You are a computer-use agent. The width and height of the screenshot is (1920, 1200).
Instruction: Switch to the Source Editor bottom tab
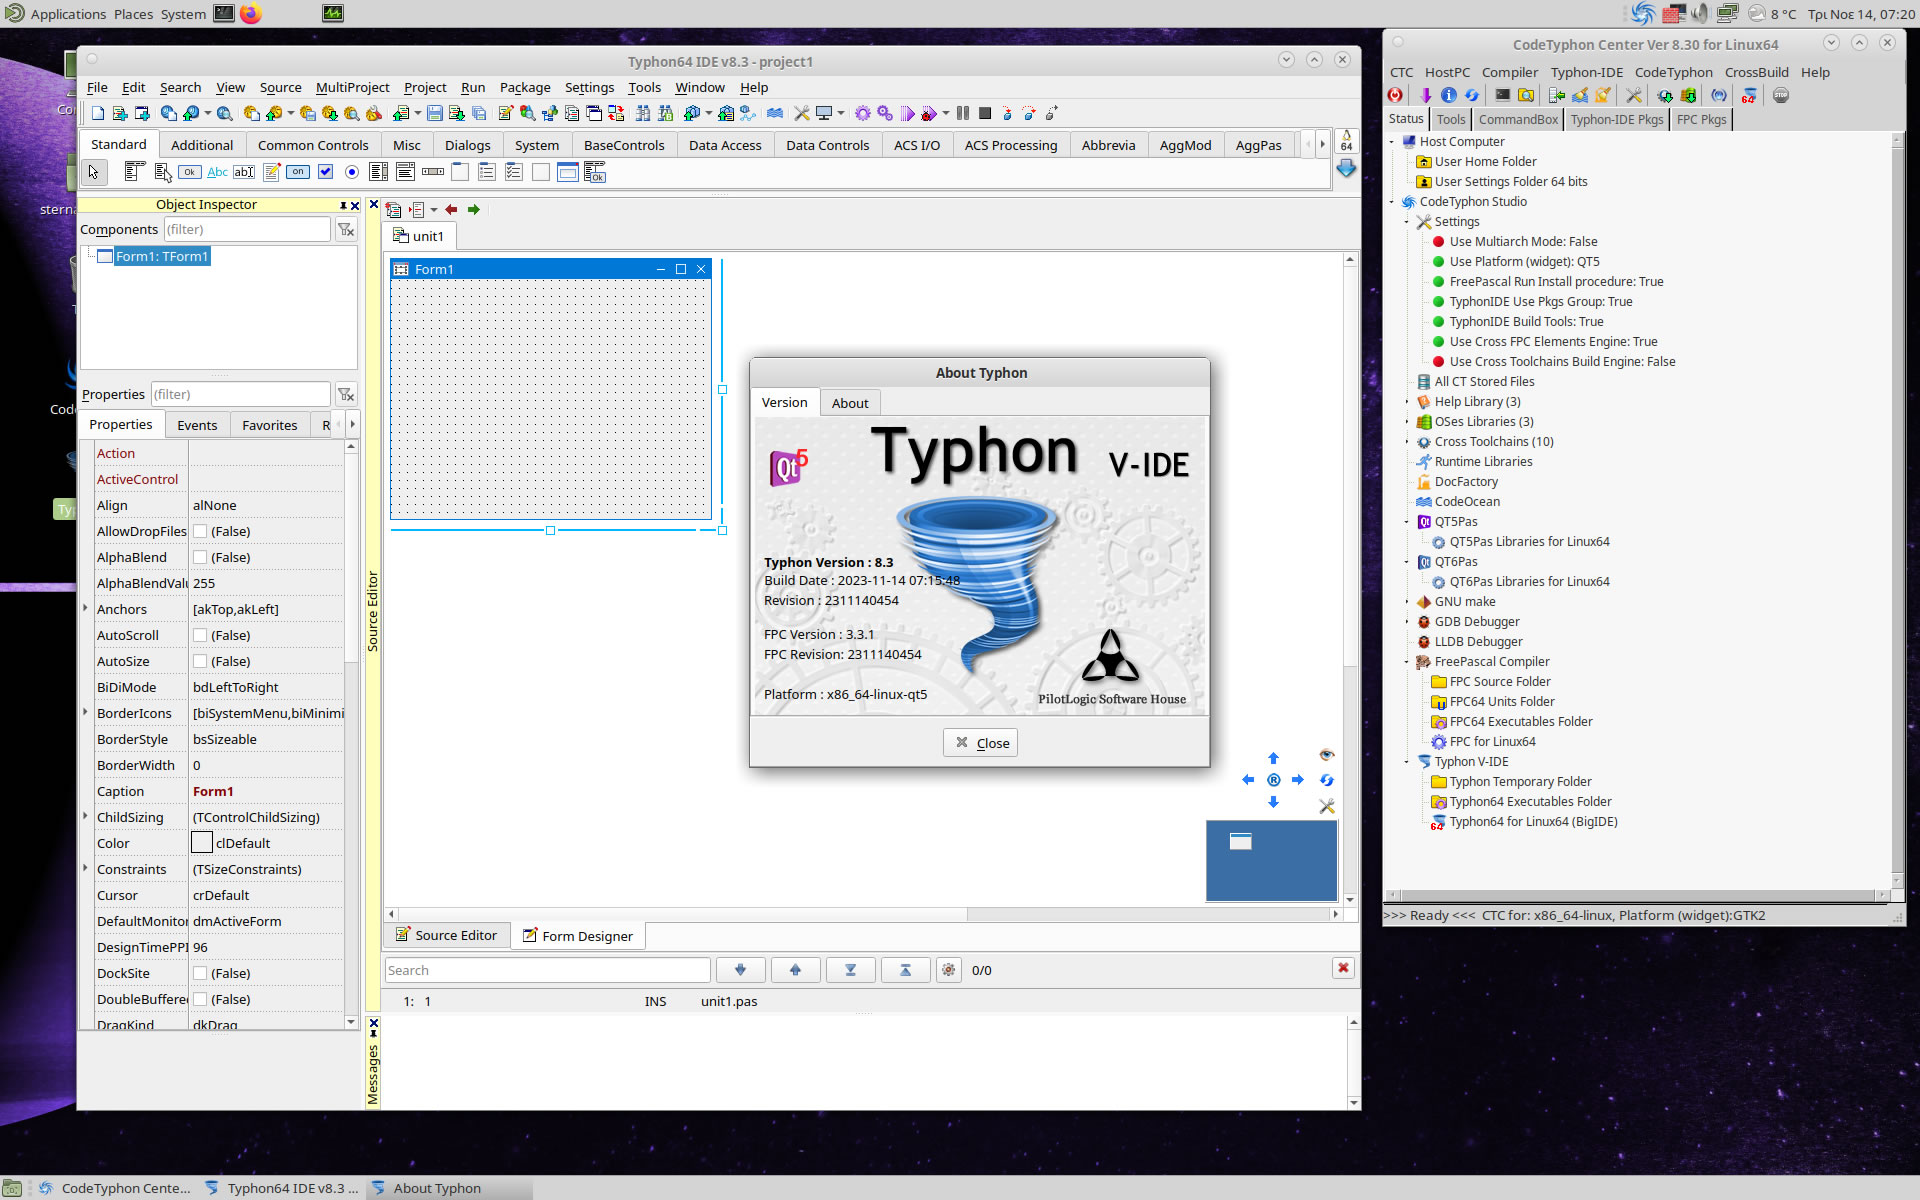point(446,935)
